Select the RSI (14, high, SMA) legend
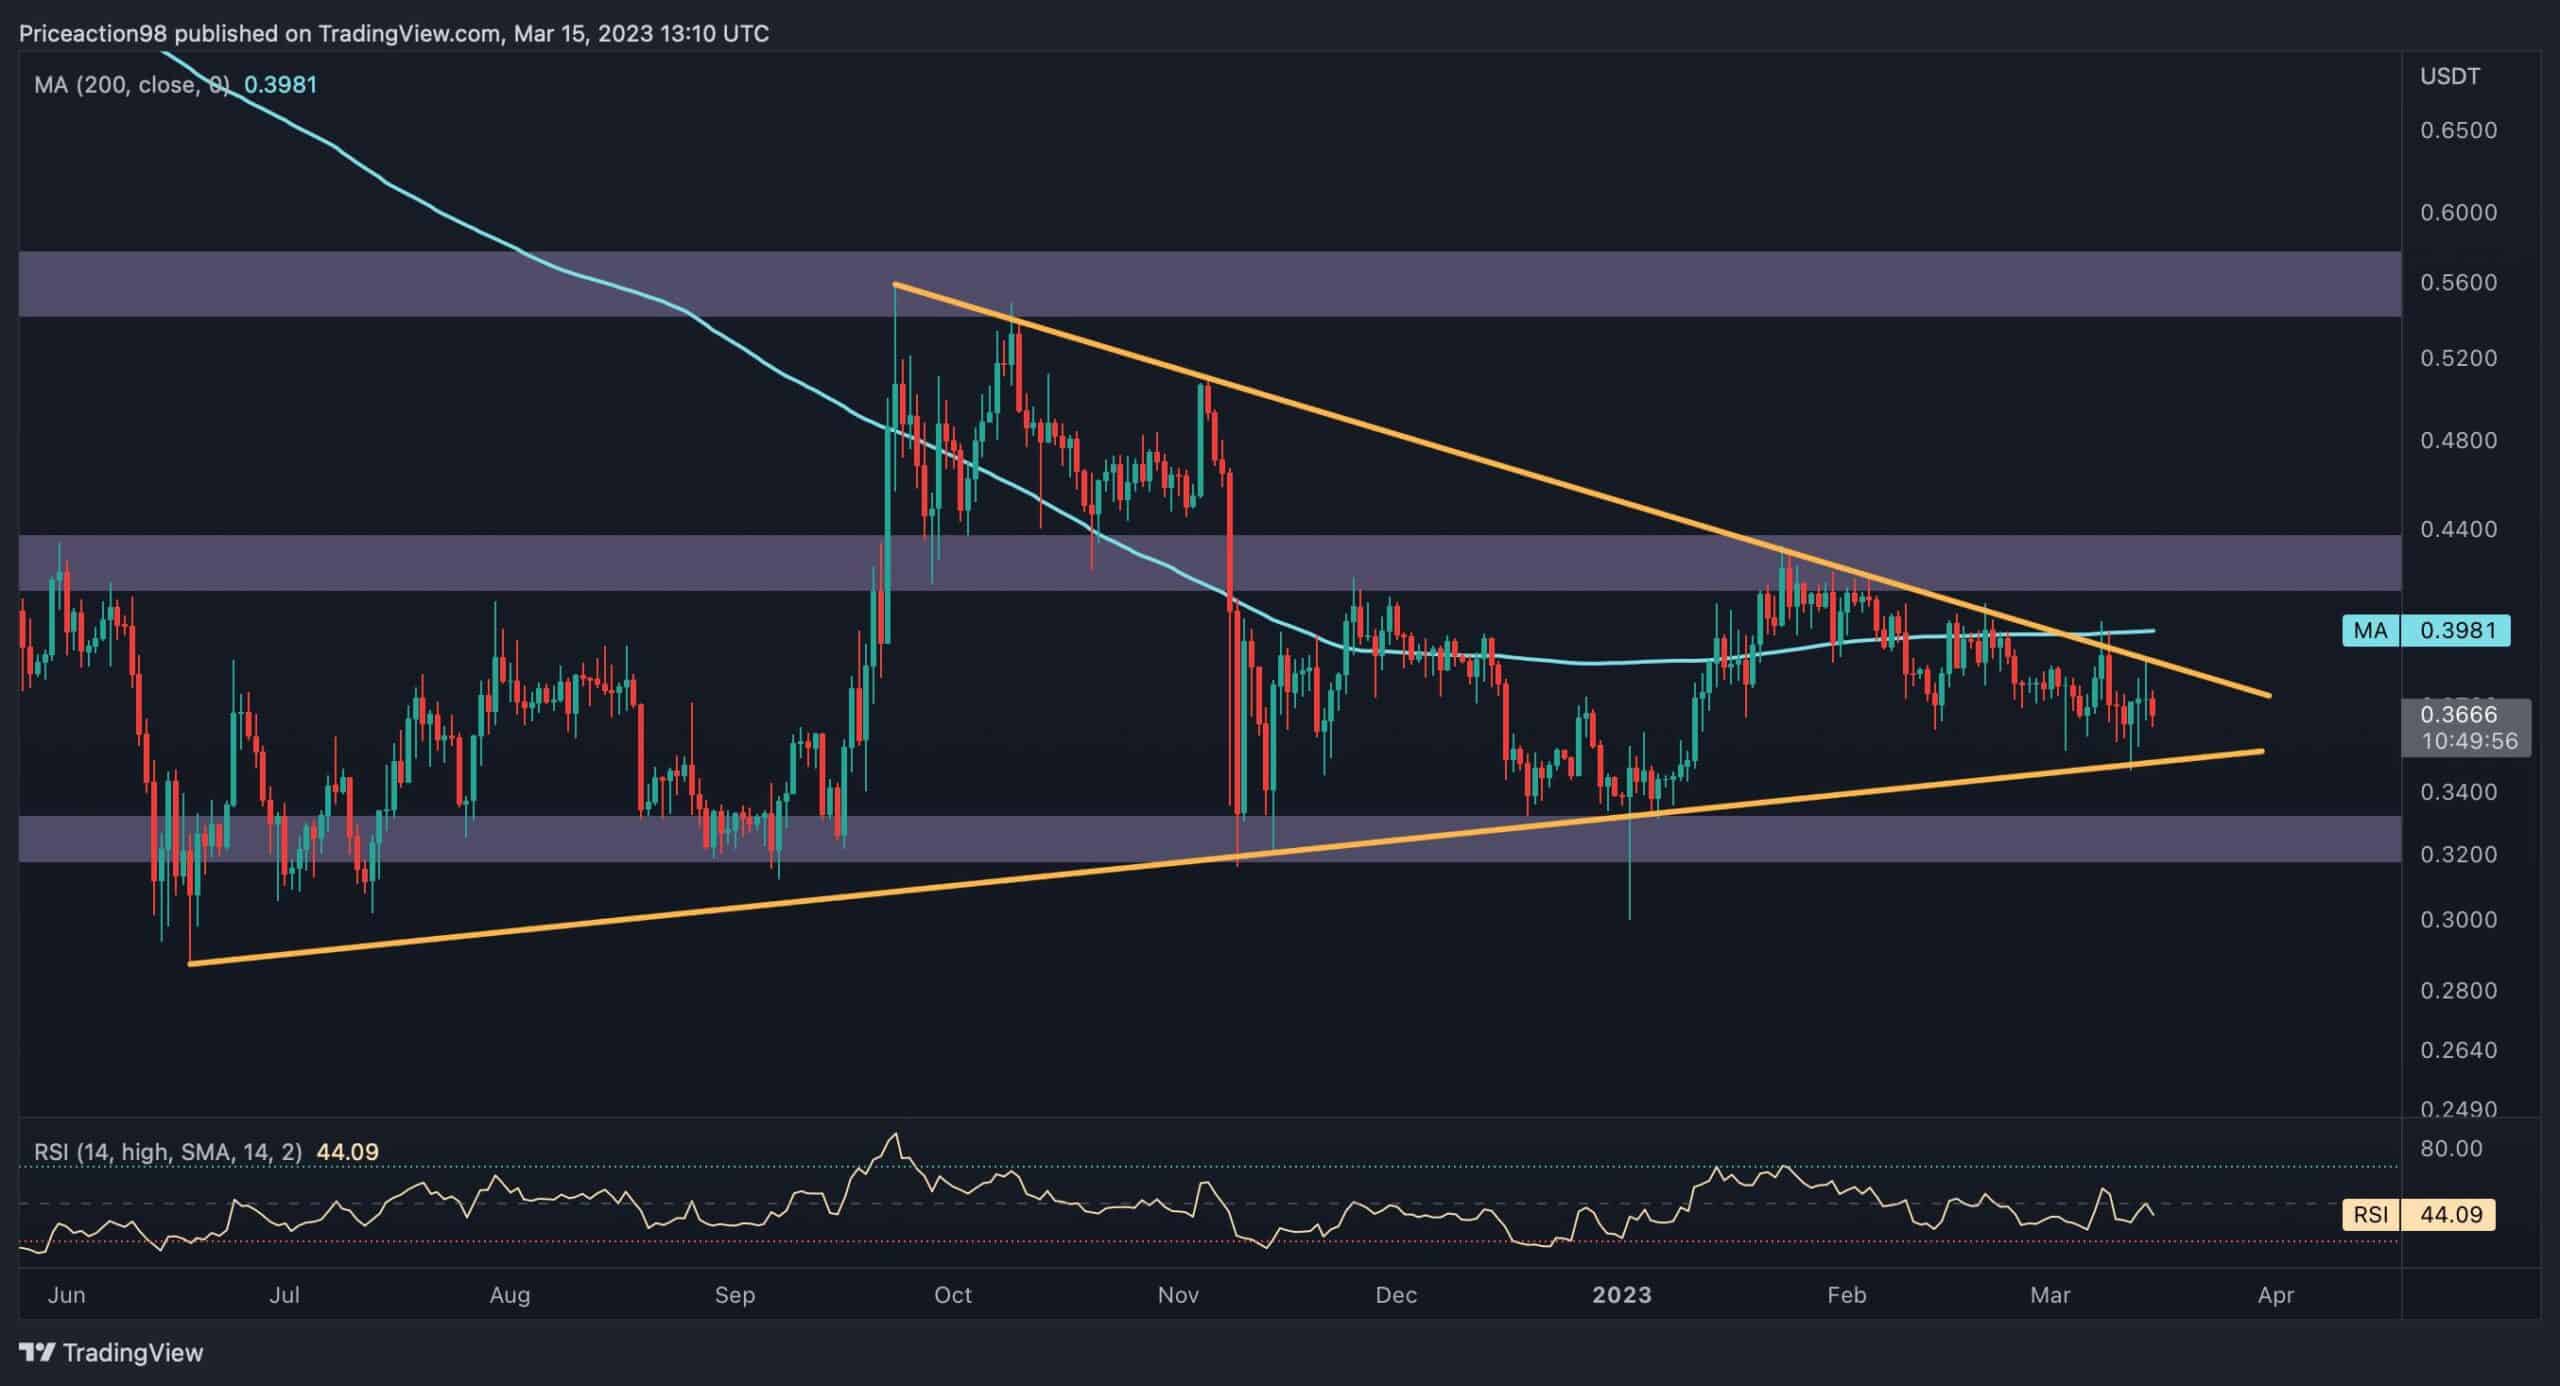 point(167,1152)
